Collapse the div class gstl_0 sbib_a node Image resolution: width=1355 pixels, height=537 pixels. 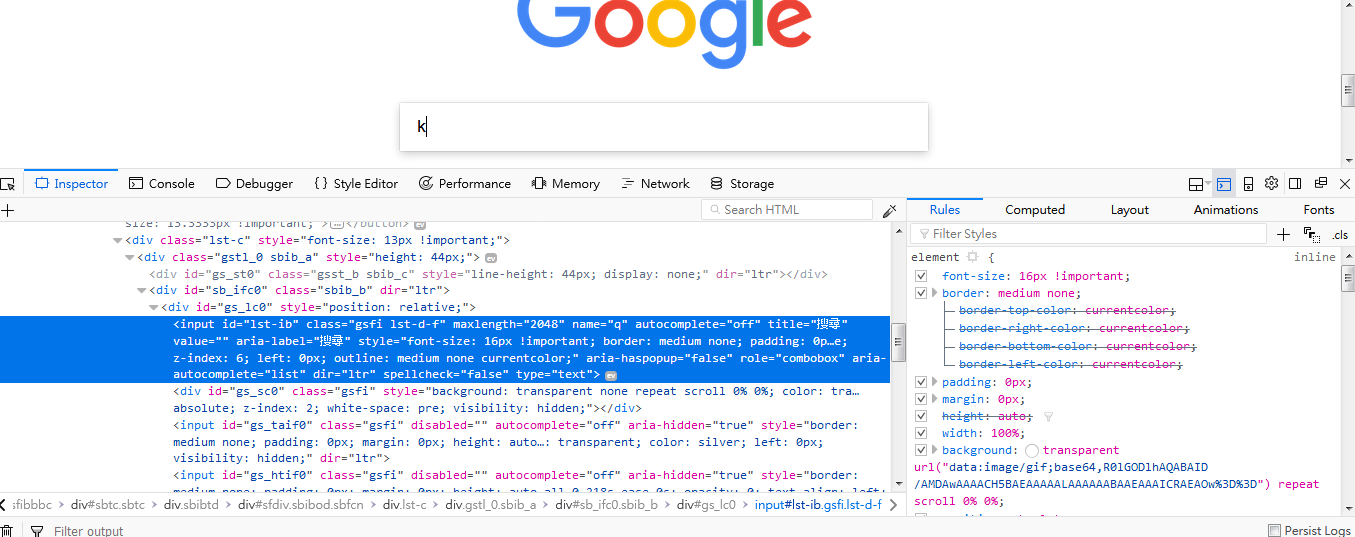tap(130, 257)
